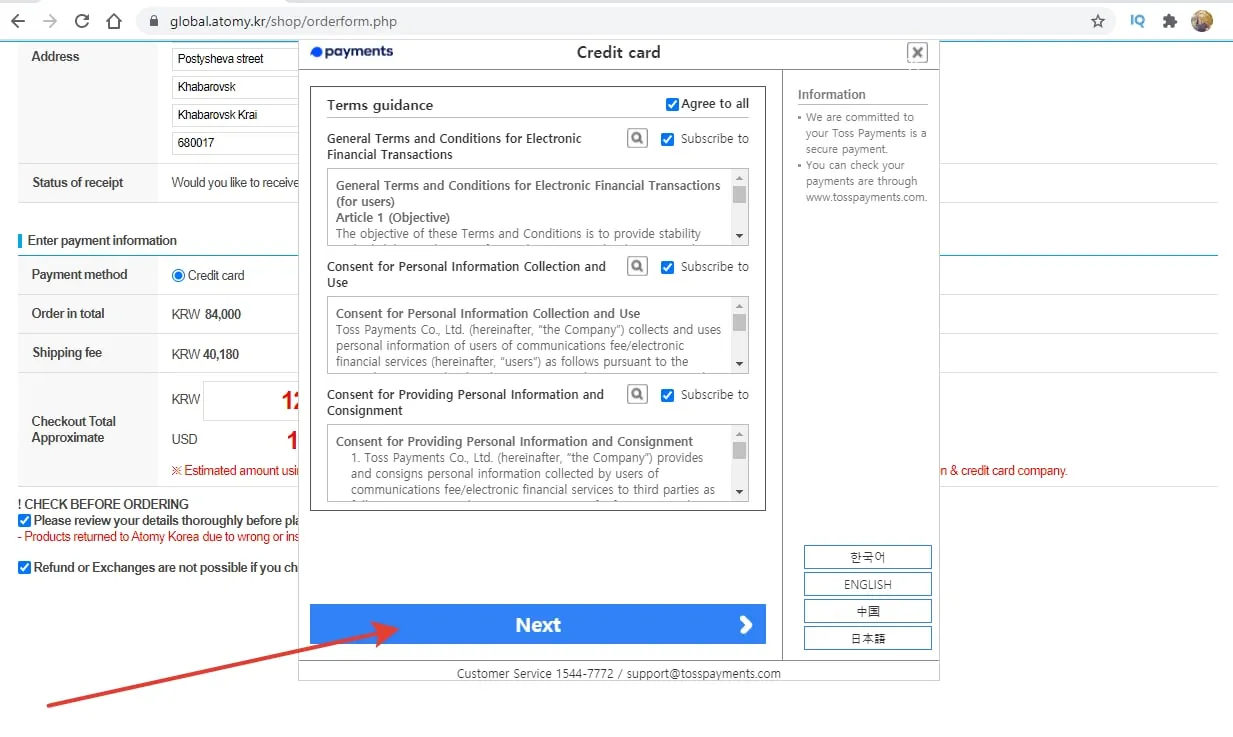Viewport: 1233px width, 737px height.
Task: Open the Chrome profile avatar
Action: pyautogui.click(x=1202, y=21)
